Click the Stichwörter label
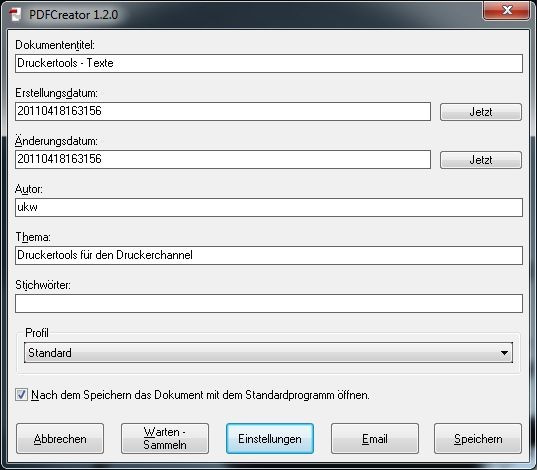 click(43, 285)
